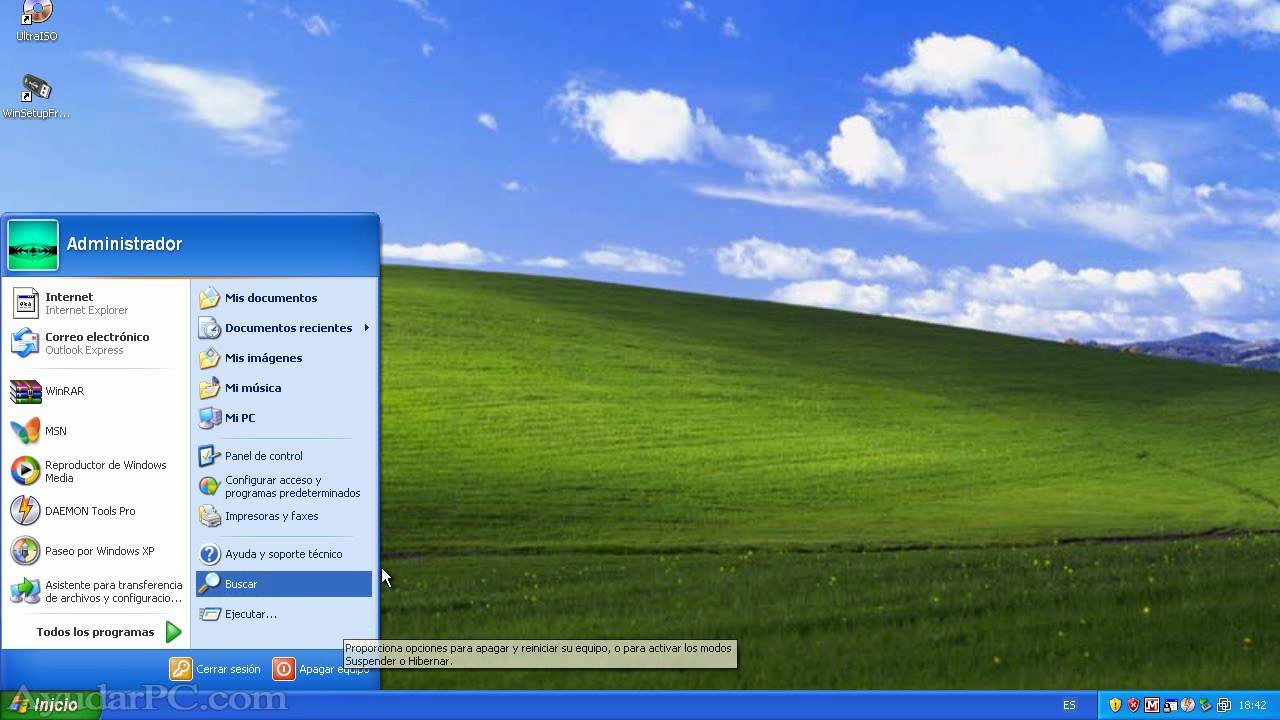Click the ES language indicator

tap(1069, 705)
